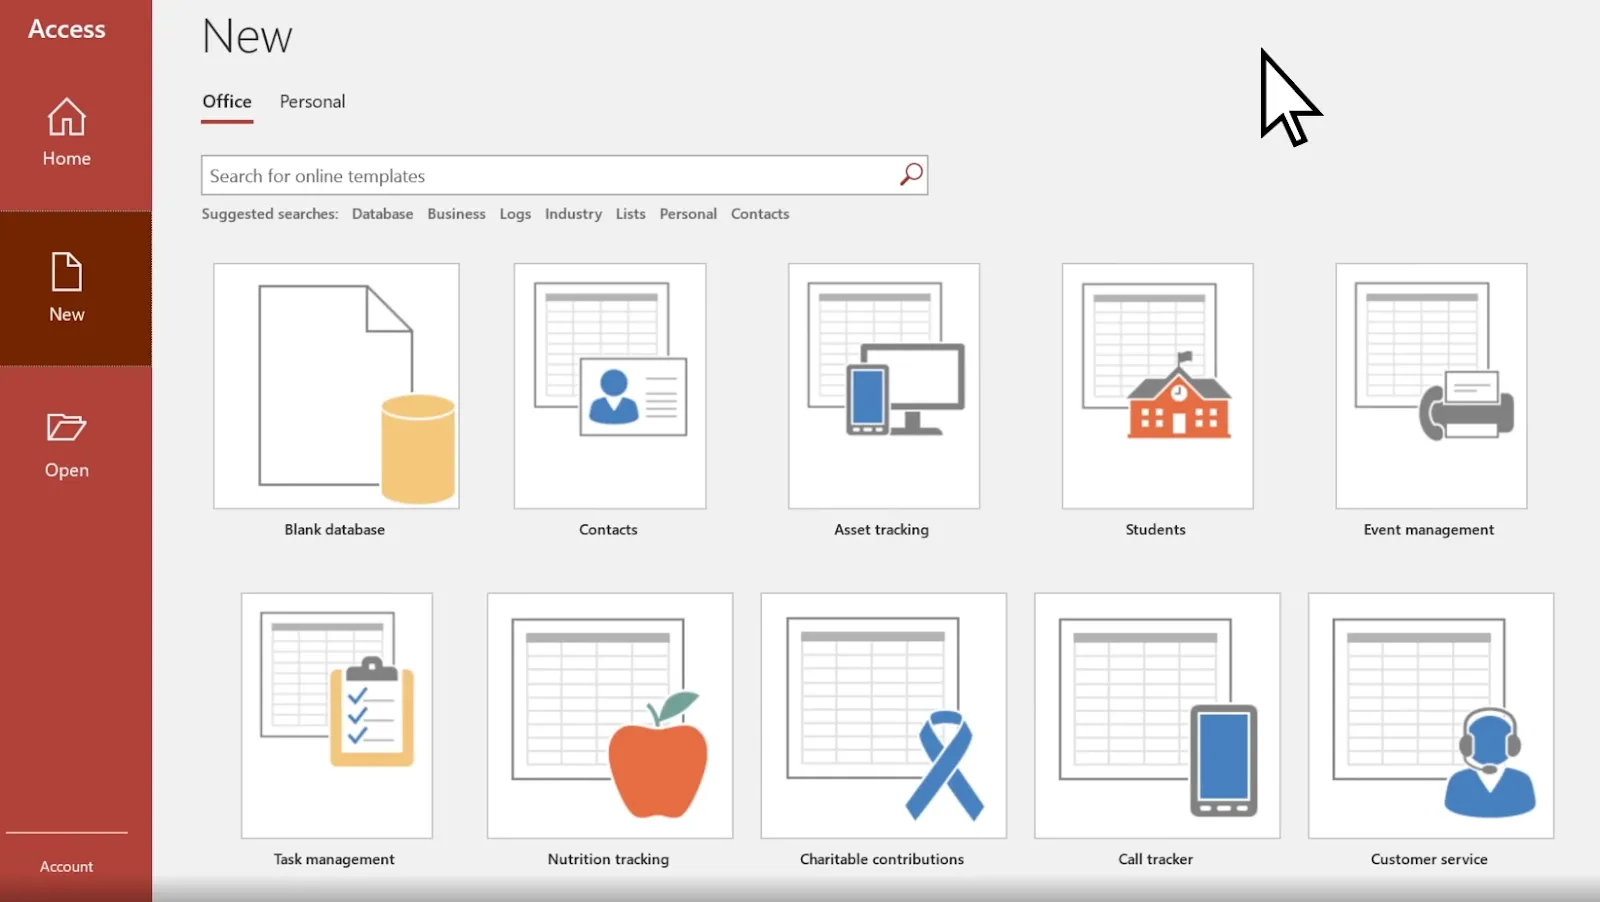The image size is (1600, 902).
Task: Click the Personal suggested search link
Action: click(x=688, y=214)
